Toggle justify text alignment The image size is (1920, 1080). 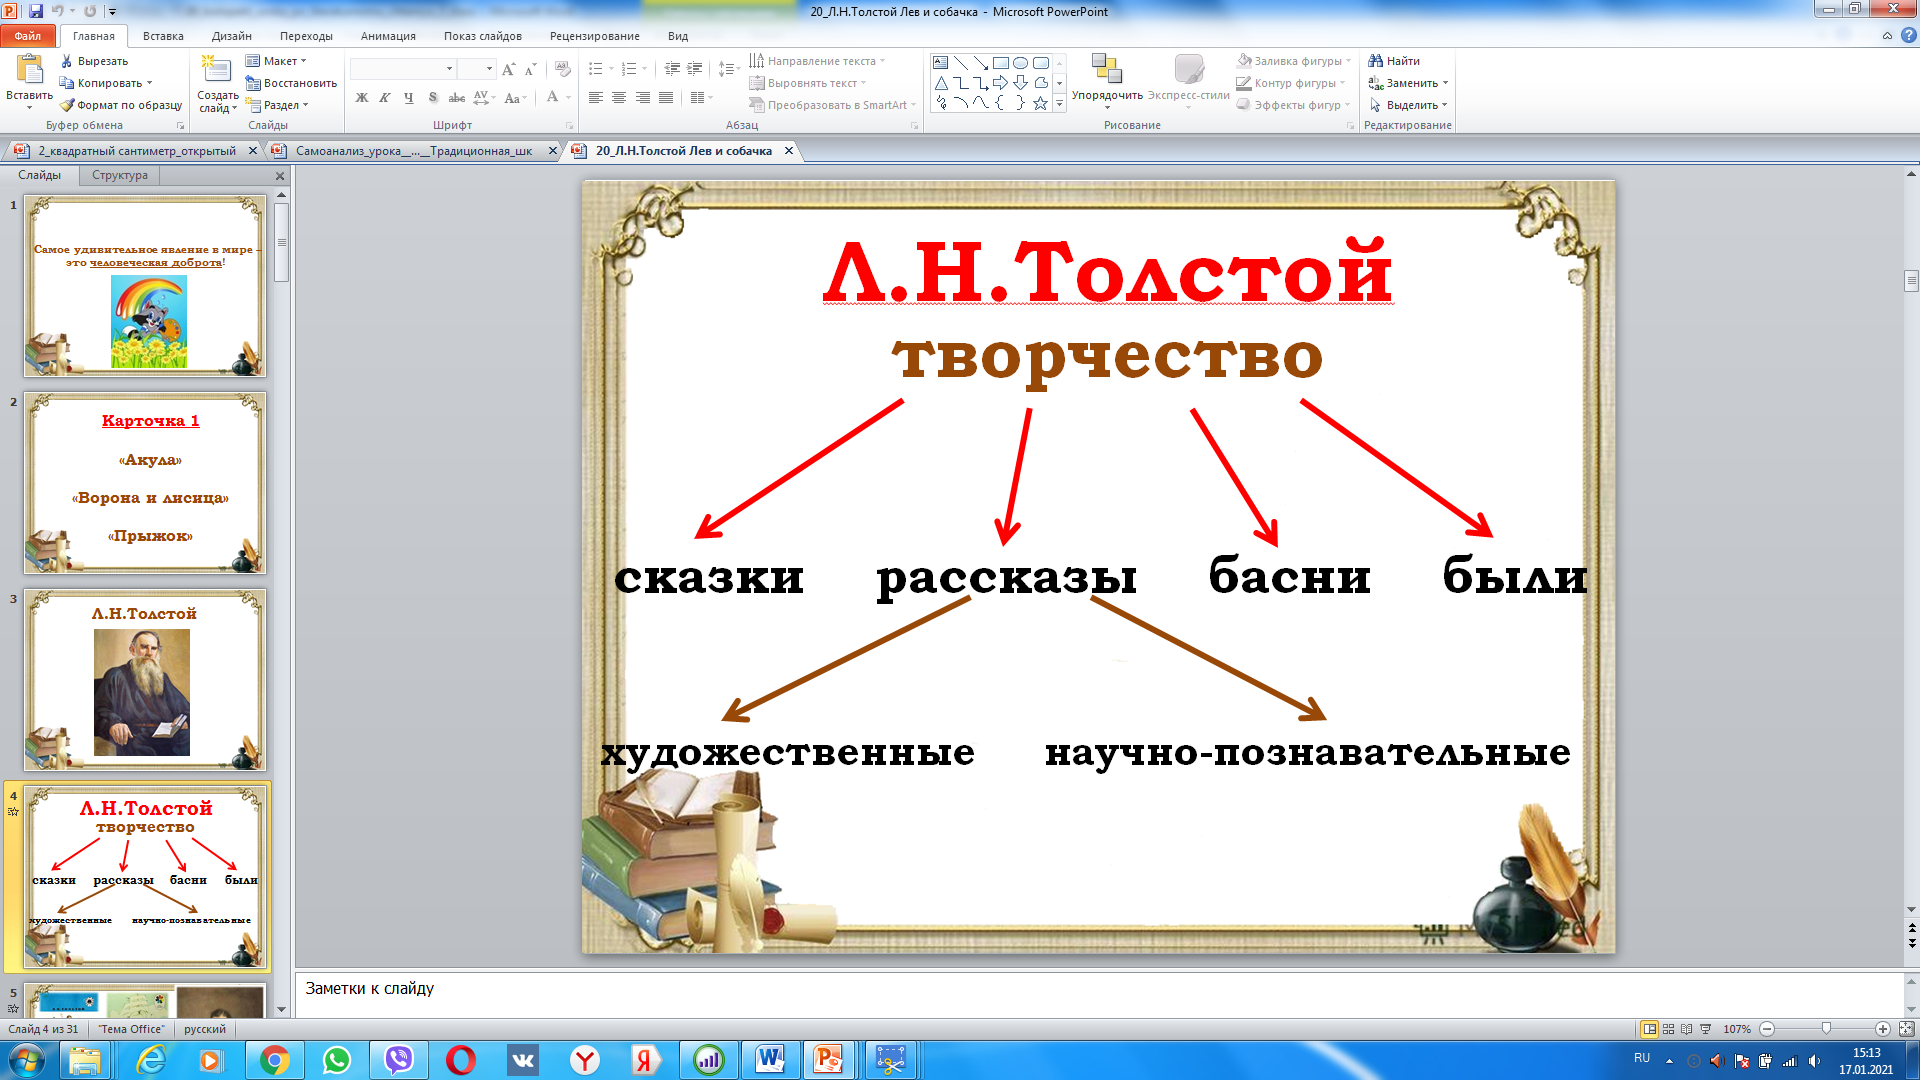click(666, 98)
